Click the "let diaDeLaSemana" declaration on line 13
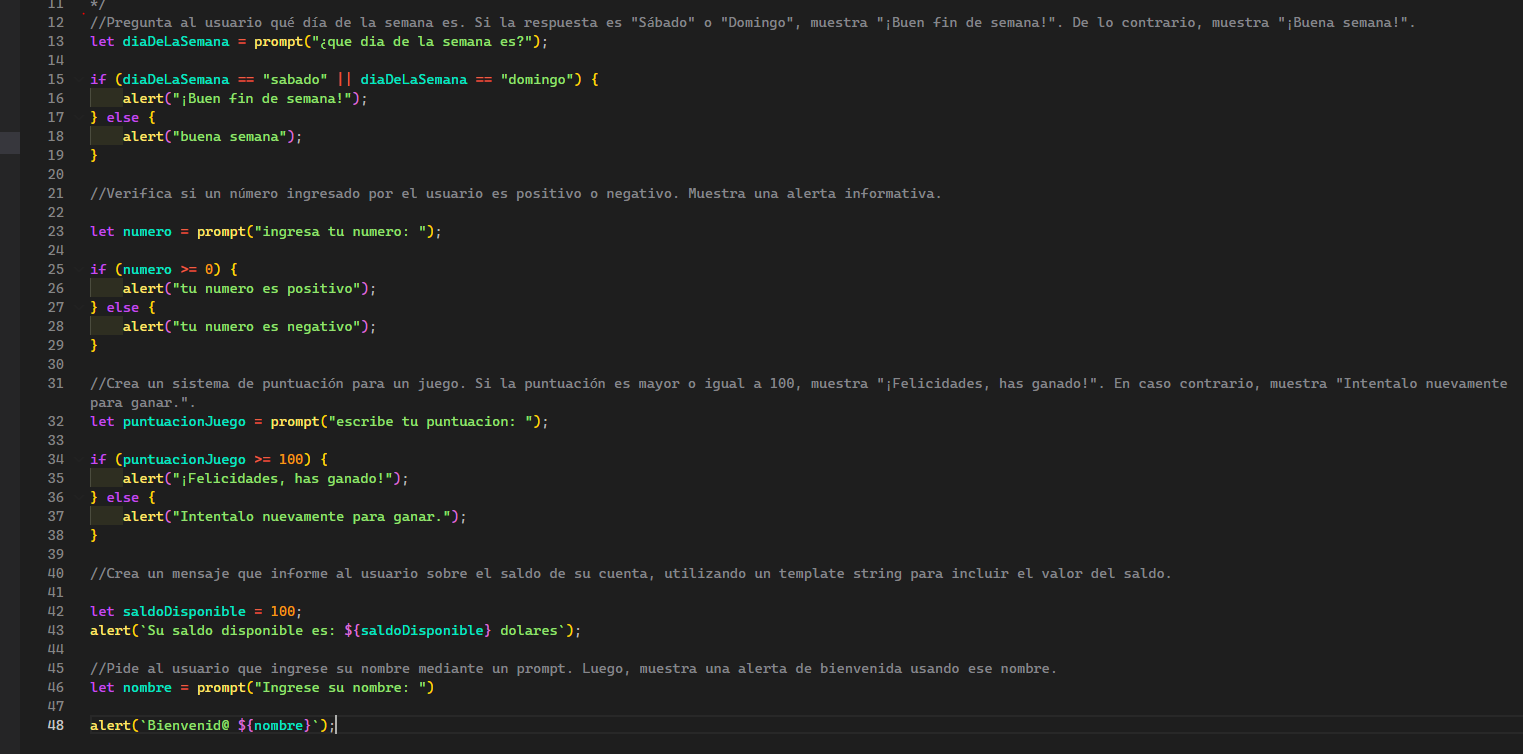The image size is (1523, 754). click(319, 41)
